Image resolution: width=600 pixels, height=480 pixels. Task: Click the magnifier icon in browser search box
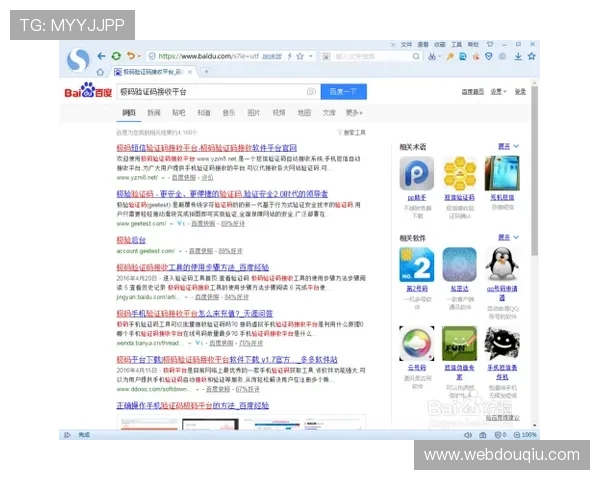pos(416,57)
